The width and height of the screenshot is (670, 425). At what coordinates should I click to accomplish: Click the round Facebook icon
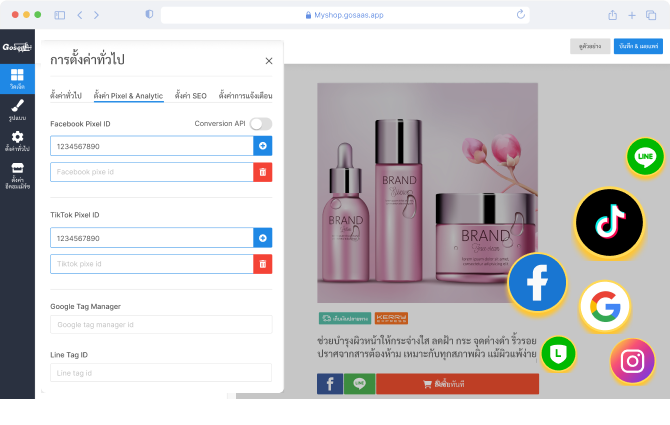[537, 282]
